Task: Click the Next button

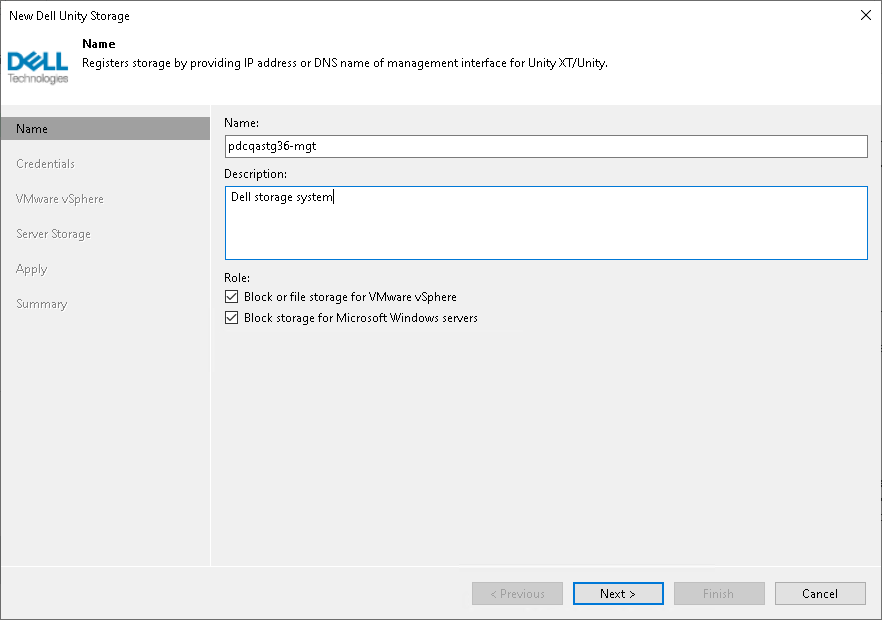Action: (618, 594)
